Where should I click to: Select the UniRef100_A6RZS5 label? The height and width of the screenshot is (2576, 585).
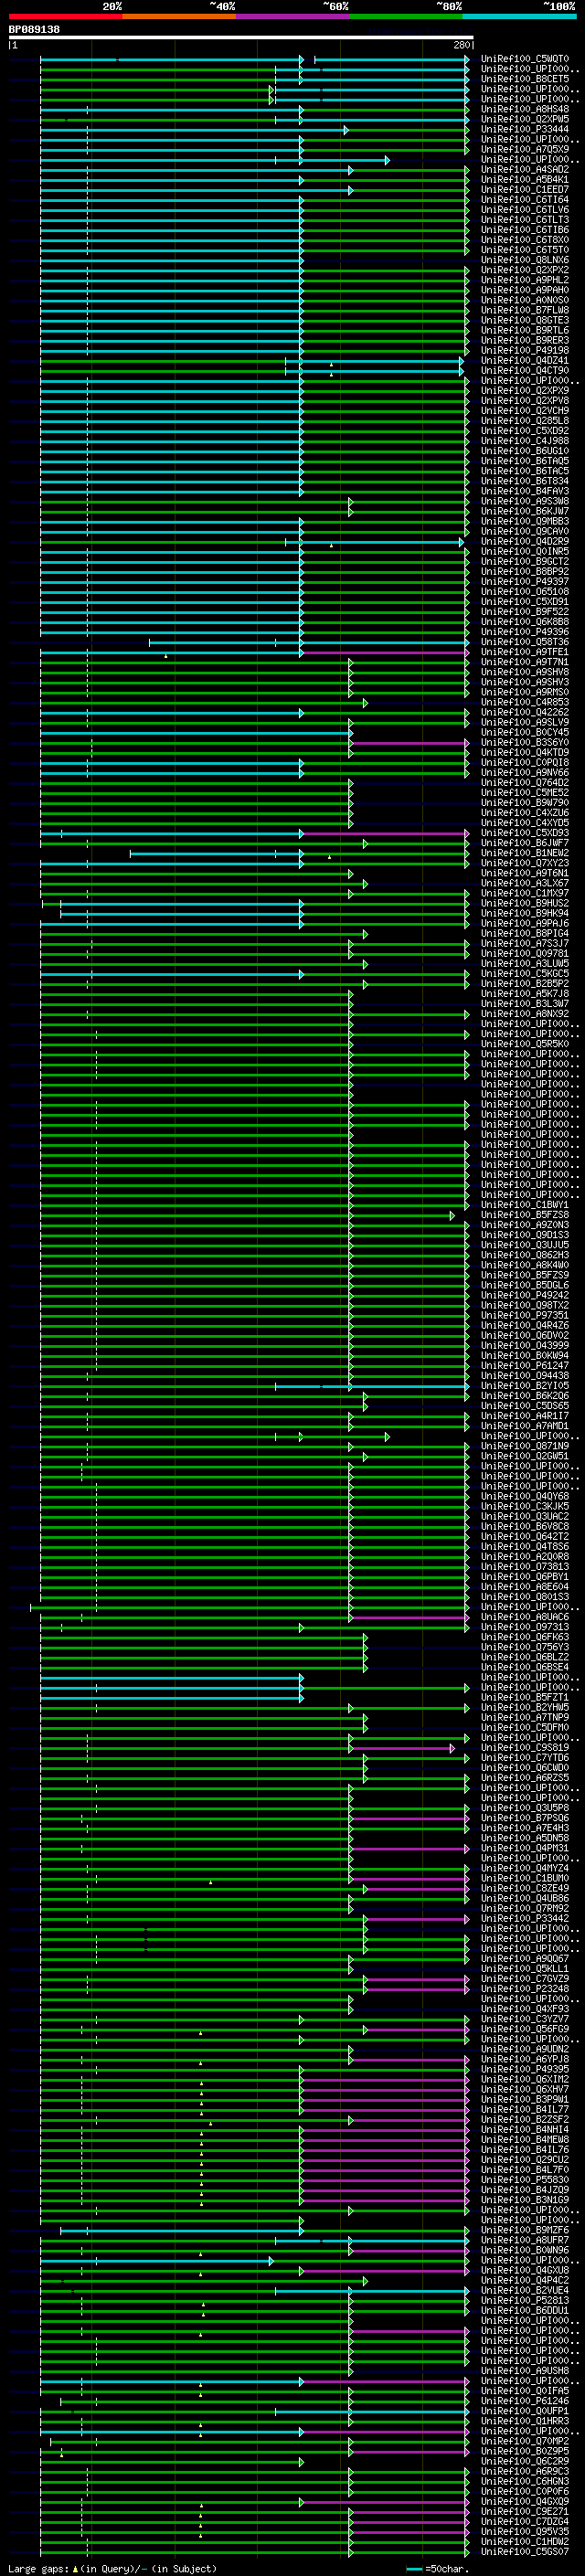(524, 1778)
